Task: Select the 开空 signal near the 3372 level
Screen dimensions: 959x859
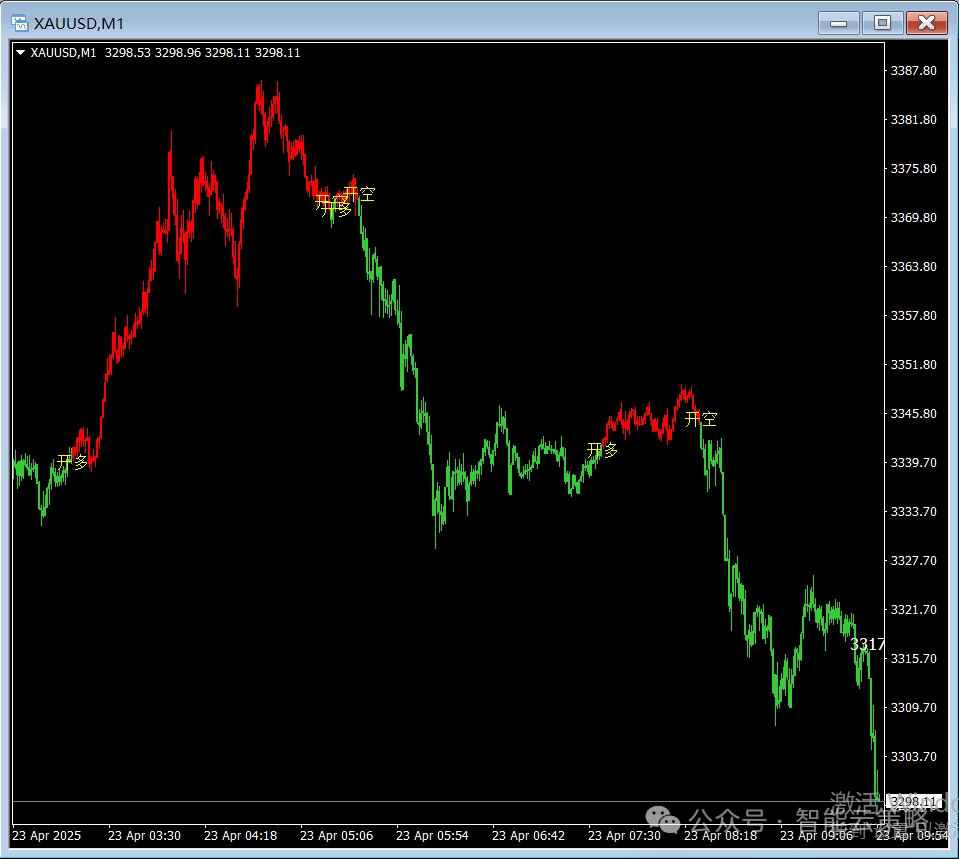Action: [359, 194]
